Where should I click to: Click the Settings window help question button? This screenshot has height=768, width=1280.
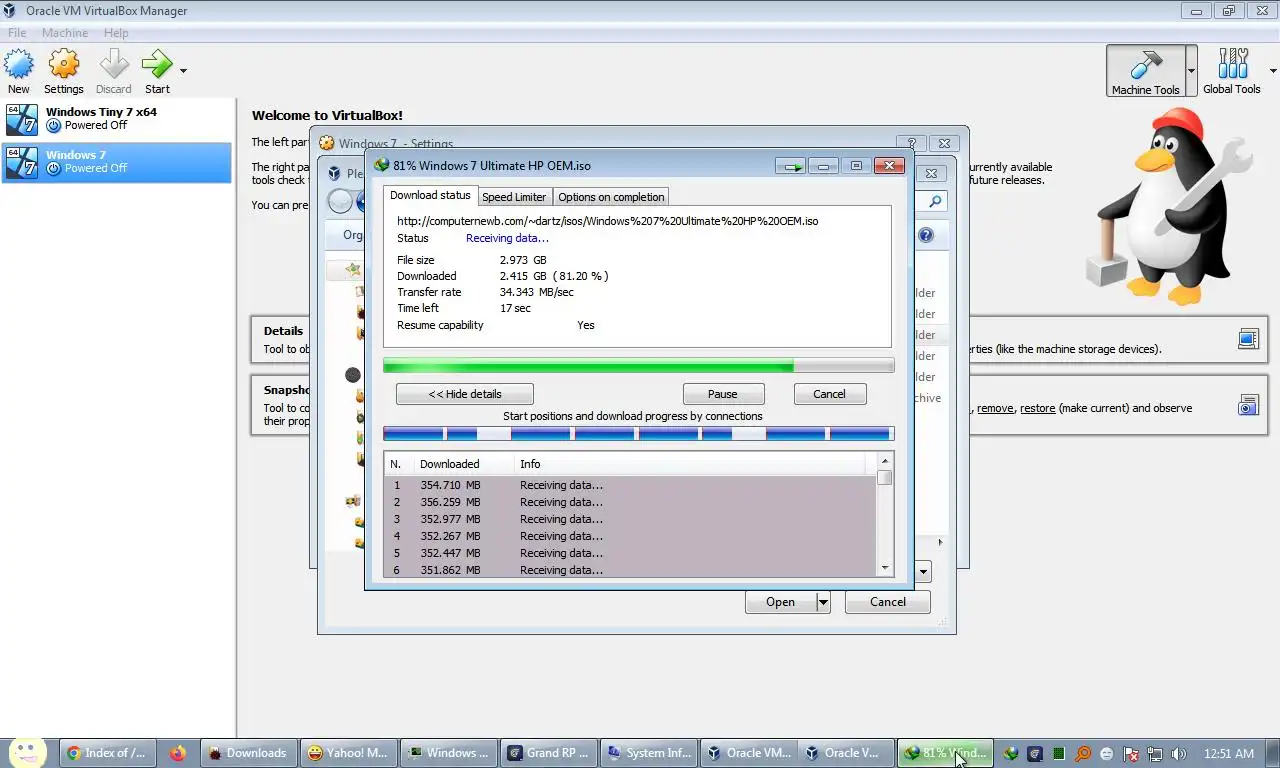point(911,143)
